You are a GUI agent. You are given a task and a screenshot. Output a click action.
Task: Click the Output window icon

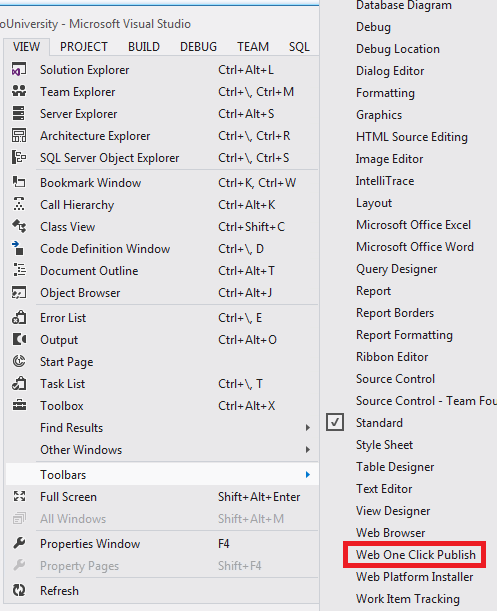pos(19,339)
